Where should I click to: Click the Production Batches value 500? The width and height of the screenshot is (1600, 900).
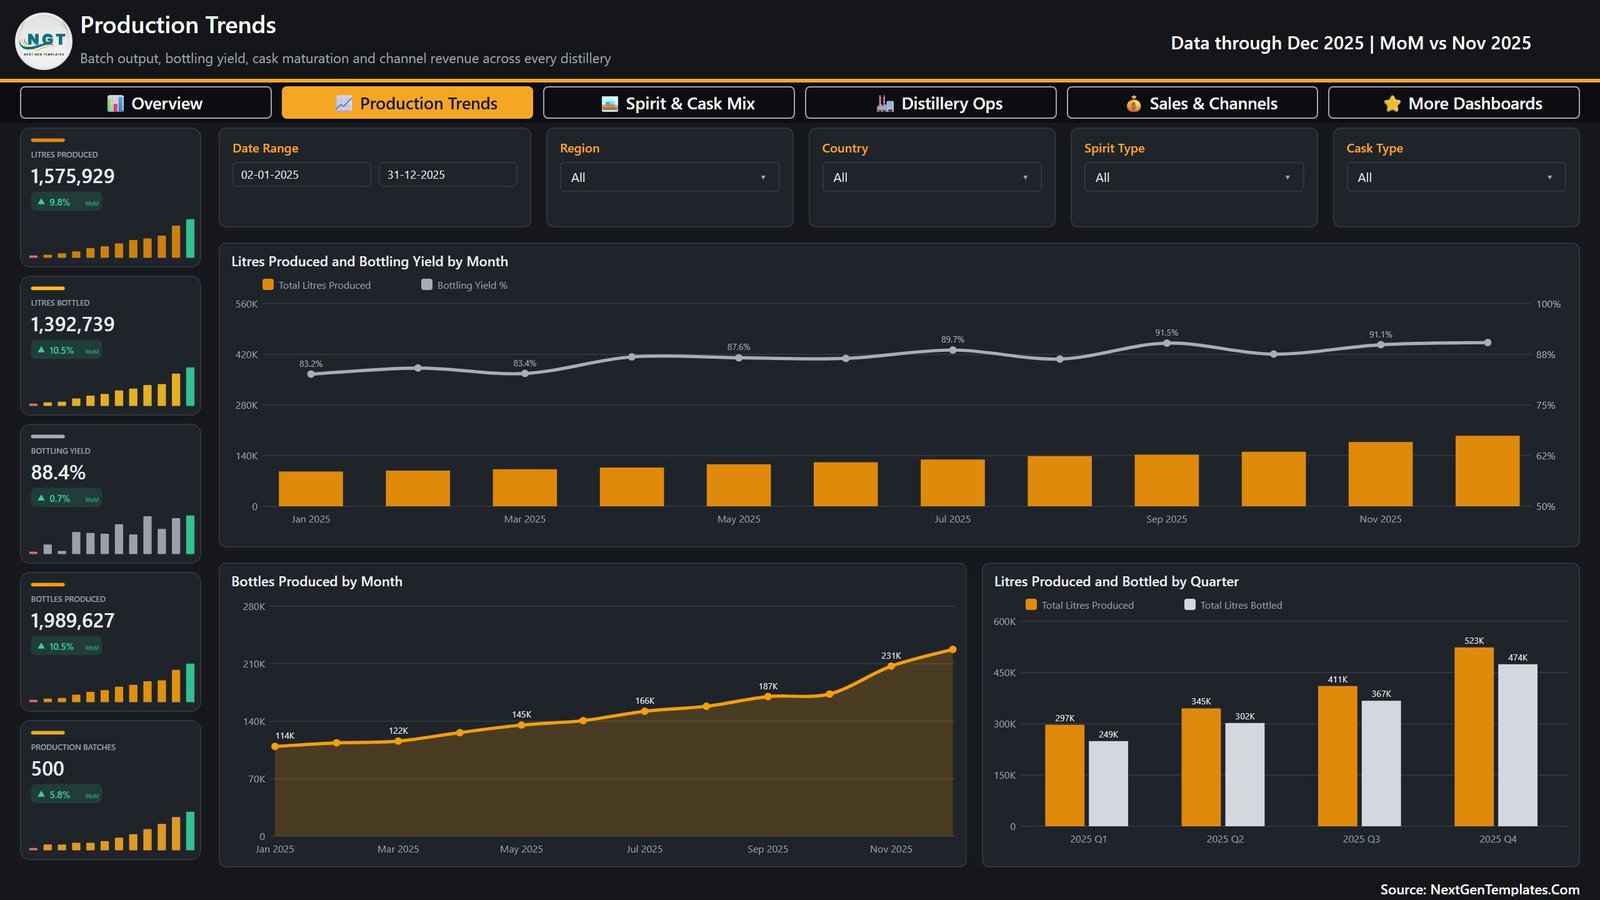click(x=47, y=768)
